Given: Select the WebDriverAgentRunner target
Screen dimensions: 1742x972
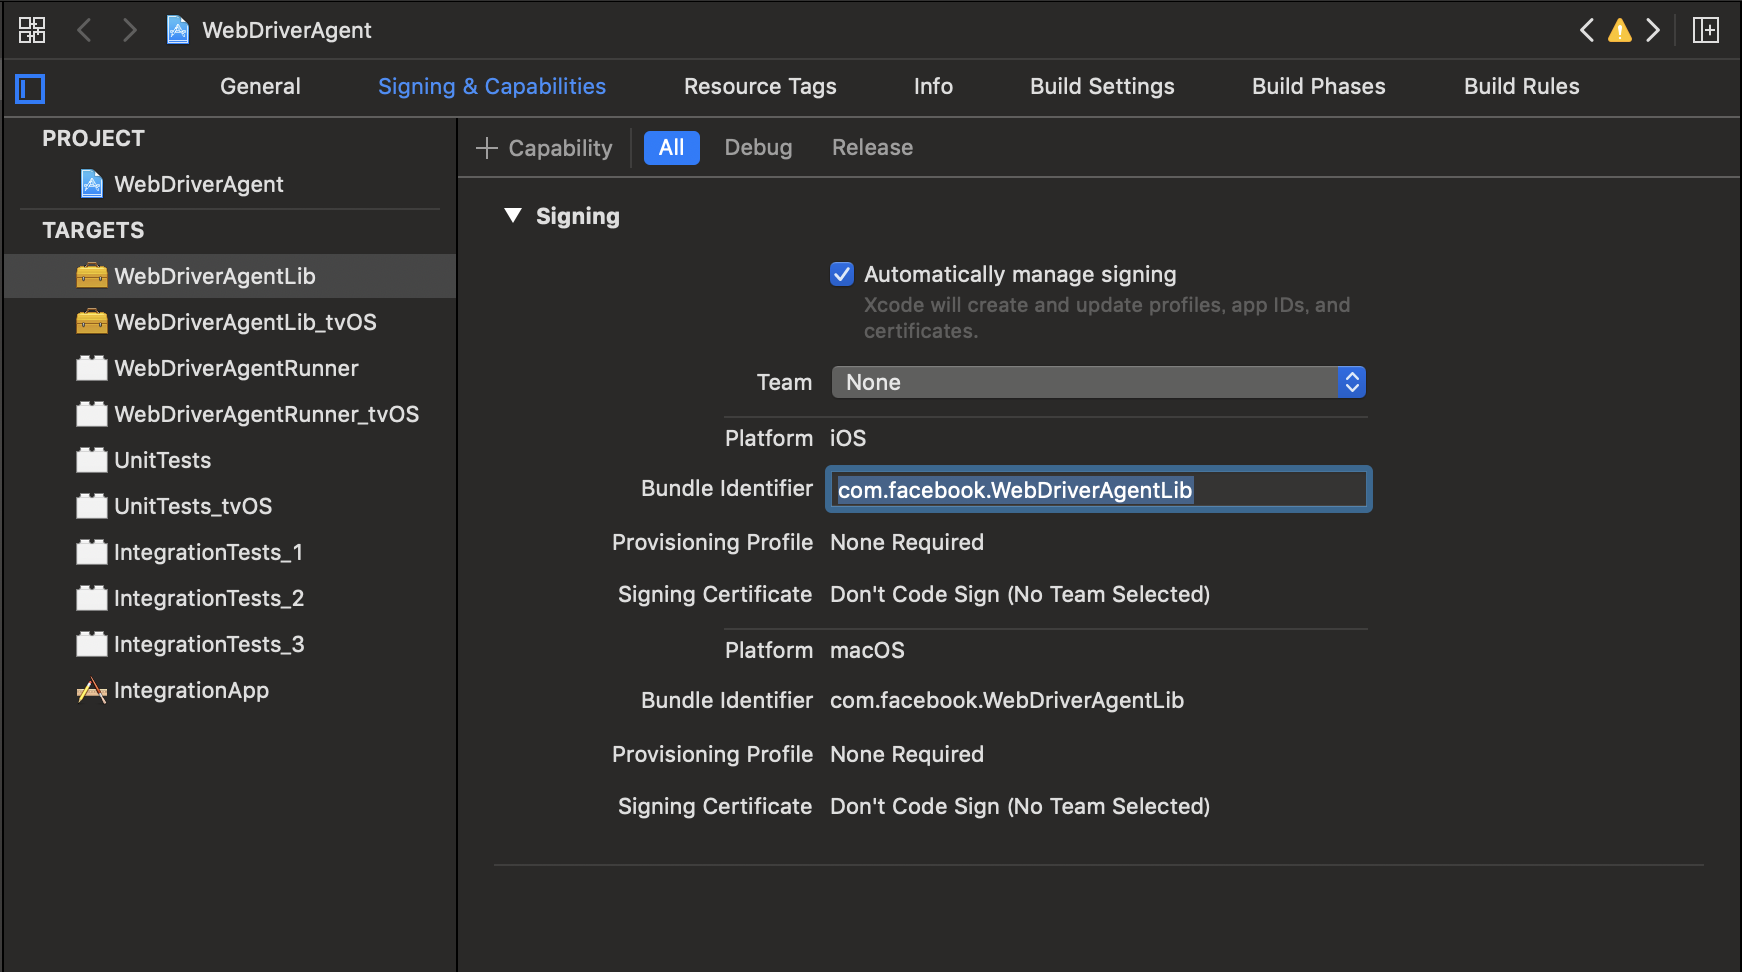Looking at the screenshot, I should 236,368.
